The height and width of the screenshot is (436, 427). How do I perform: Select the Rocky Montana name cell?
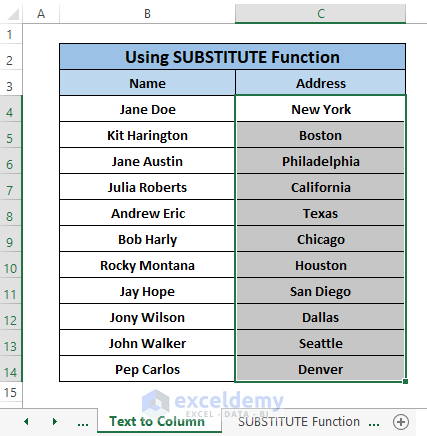(x=147, y=265)
